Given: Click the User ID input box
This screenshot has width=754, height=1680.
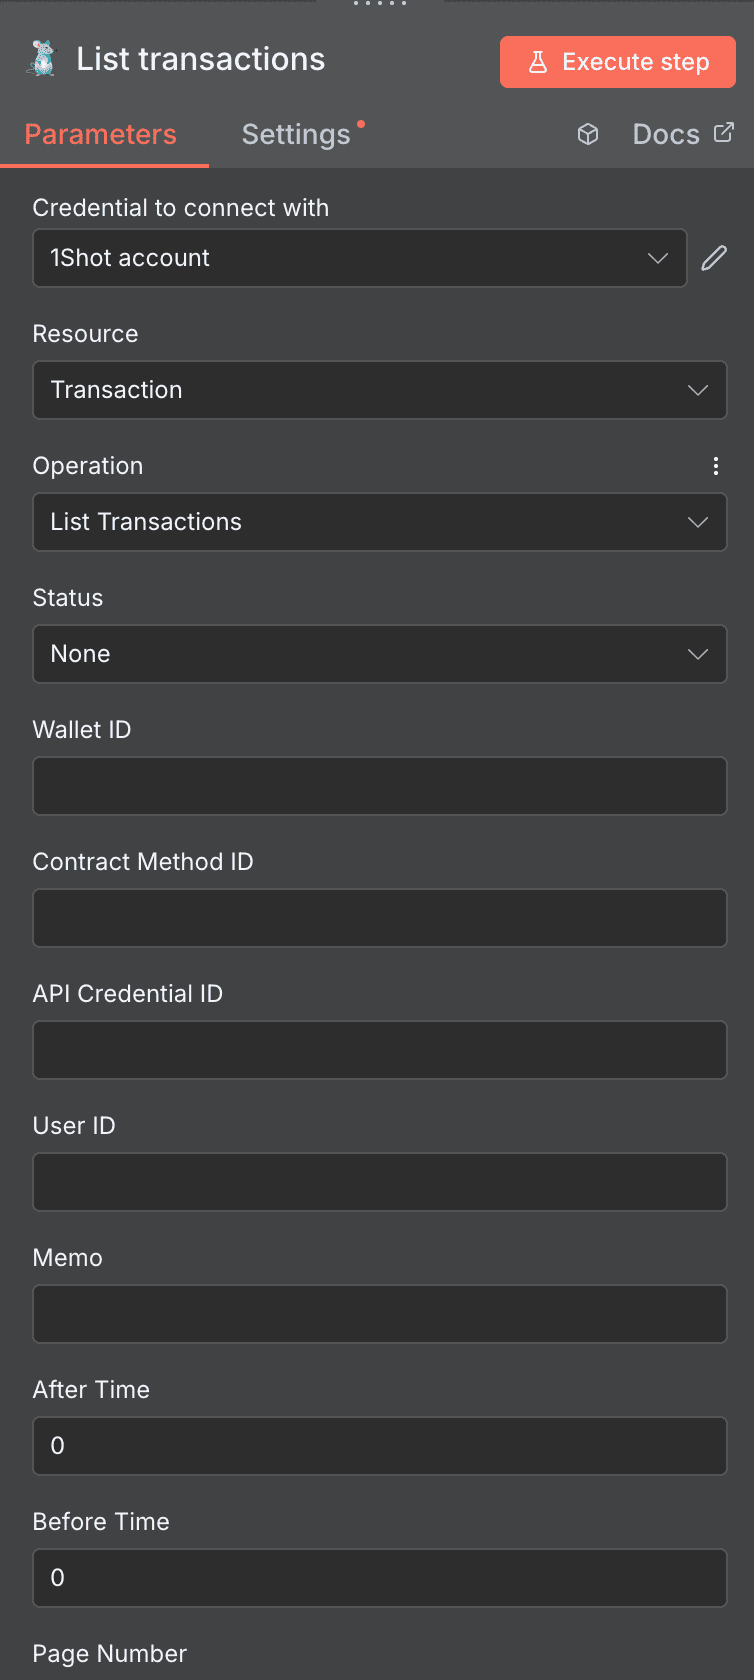Looking at the screenshot, I should click(x=380, y=1182).
